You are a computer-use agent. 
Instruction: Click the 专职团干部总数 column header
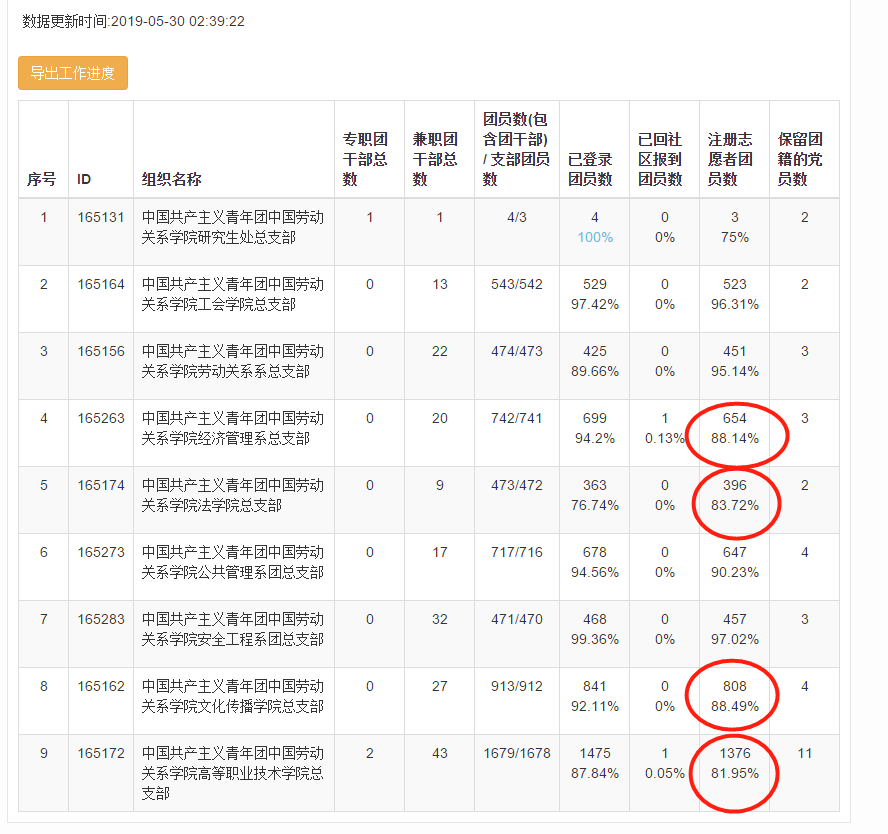point(365,159)
